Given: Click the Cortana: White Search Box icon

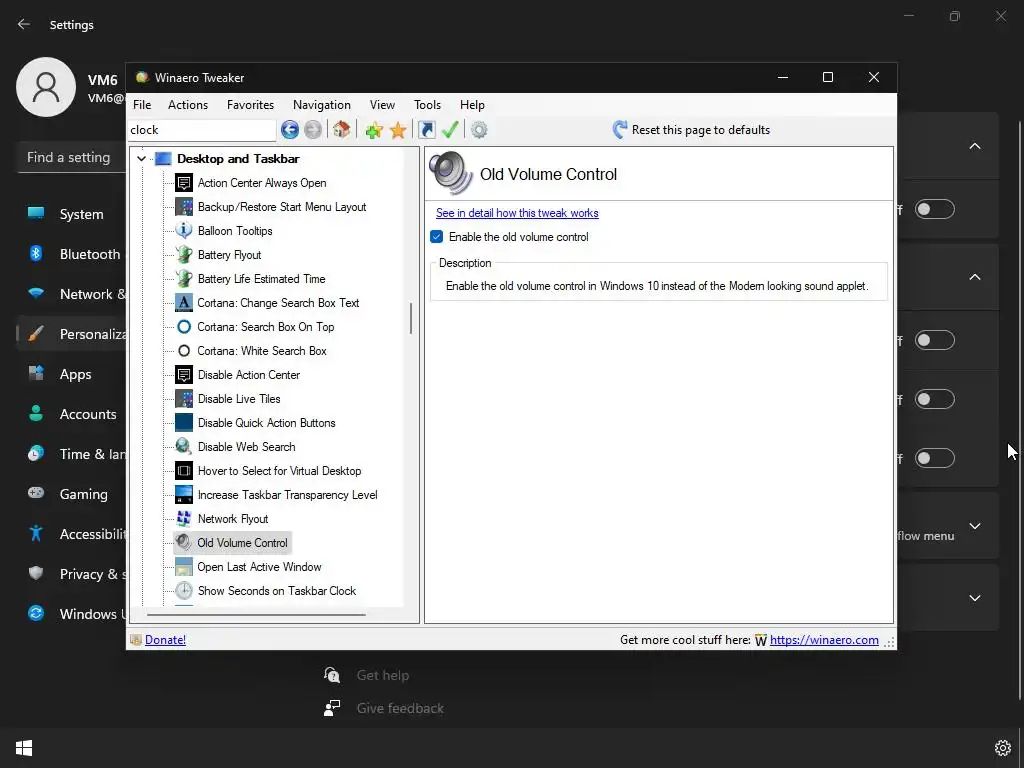Looking at the screenshot, I should pos(184,351).
